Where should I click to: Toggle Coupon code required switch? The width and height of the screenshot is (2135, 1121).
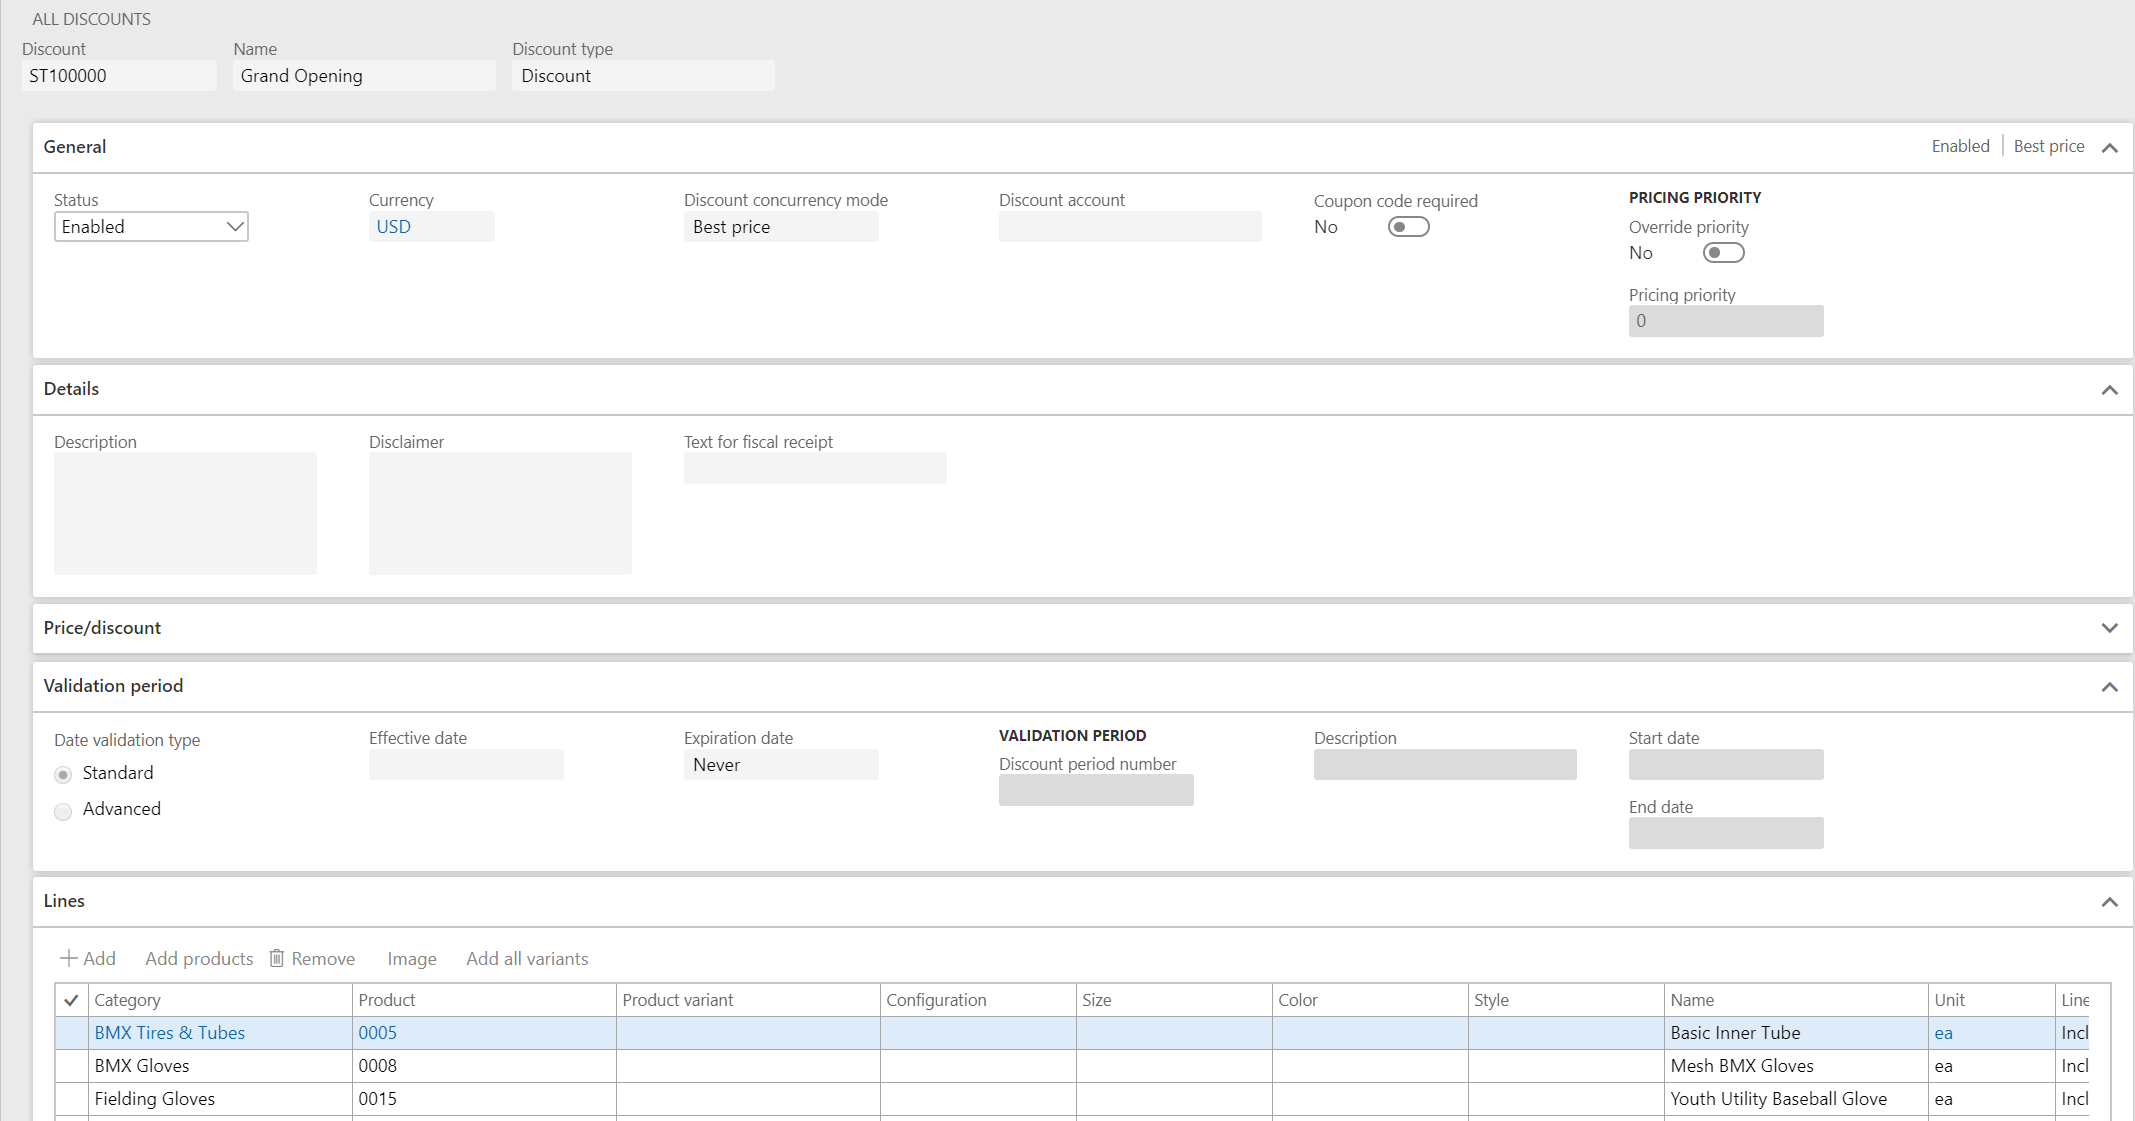[x=1406, y=226]
